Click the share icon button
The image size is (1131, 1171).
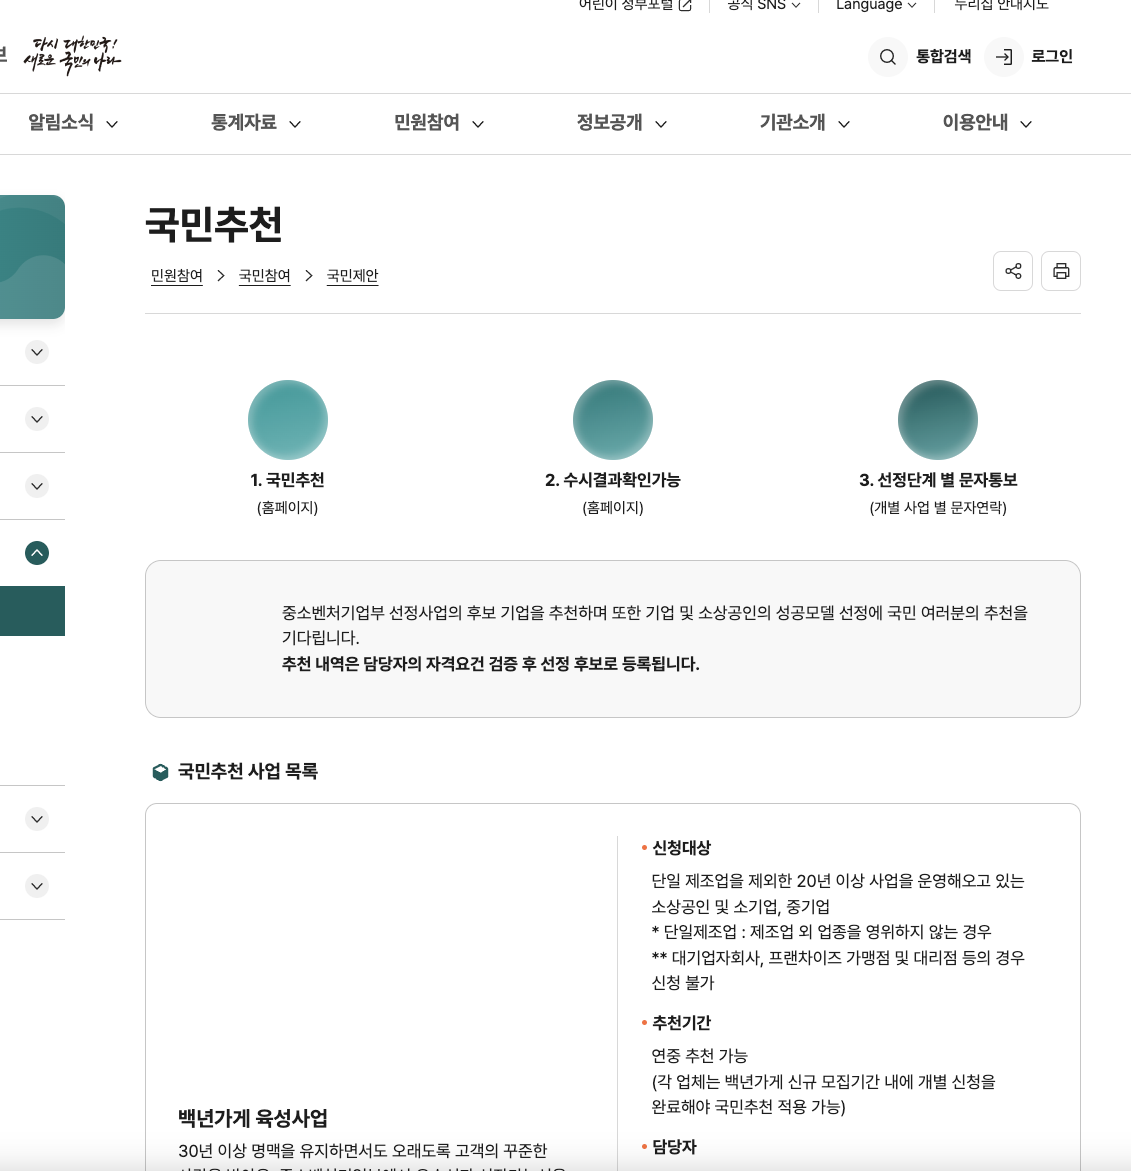pyautogui.click(x=1012, y=271)
